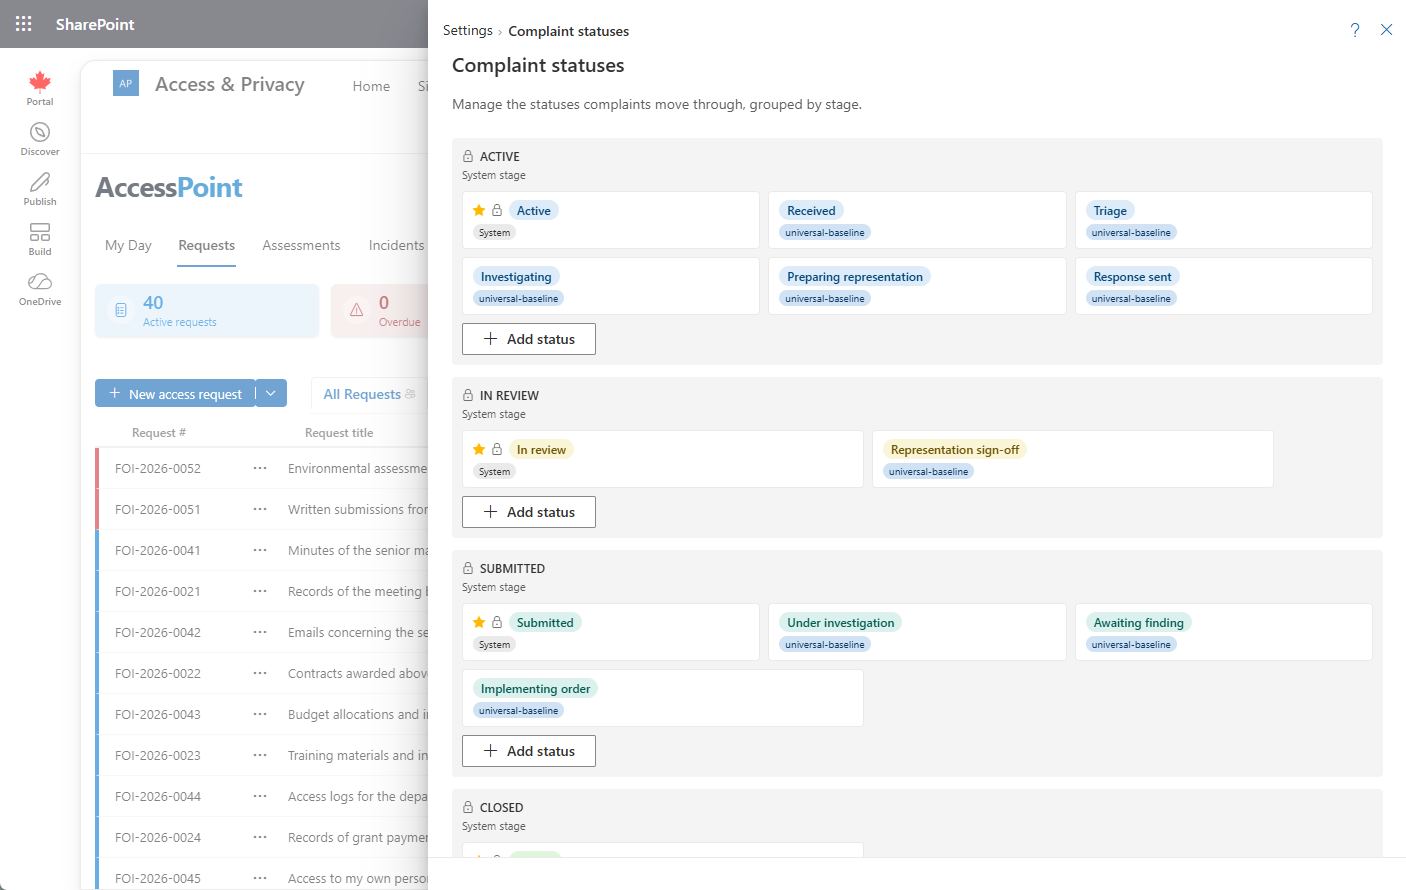The height and width of the screenshot is (890, 1406).
Task: Switch to the Assessments tab
Action: coord(301,245)
